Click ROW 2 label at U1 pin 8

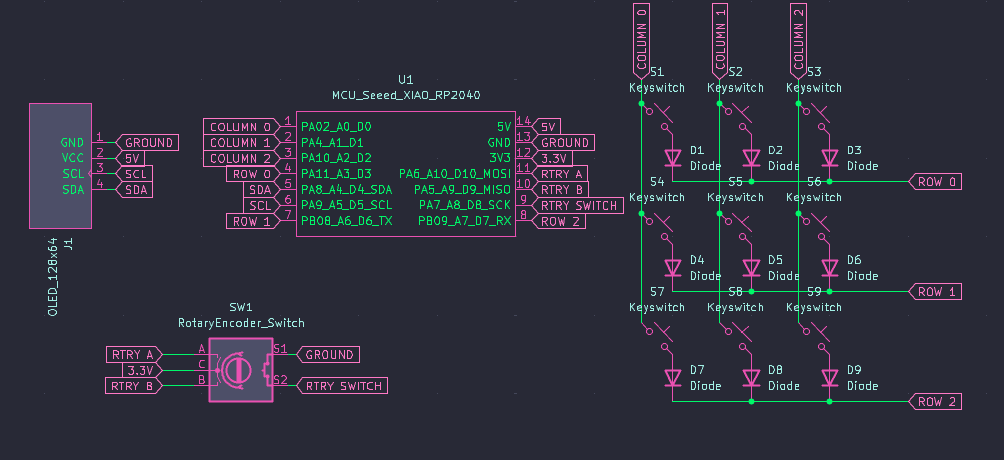coord(558,221)
